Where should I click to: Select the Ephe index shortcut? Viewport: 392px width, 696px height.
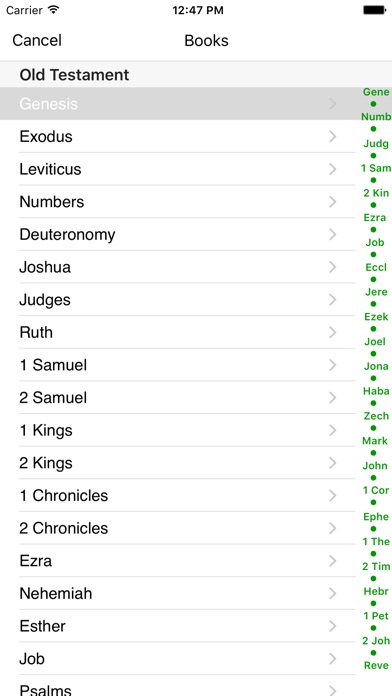point(376,517)
